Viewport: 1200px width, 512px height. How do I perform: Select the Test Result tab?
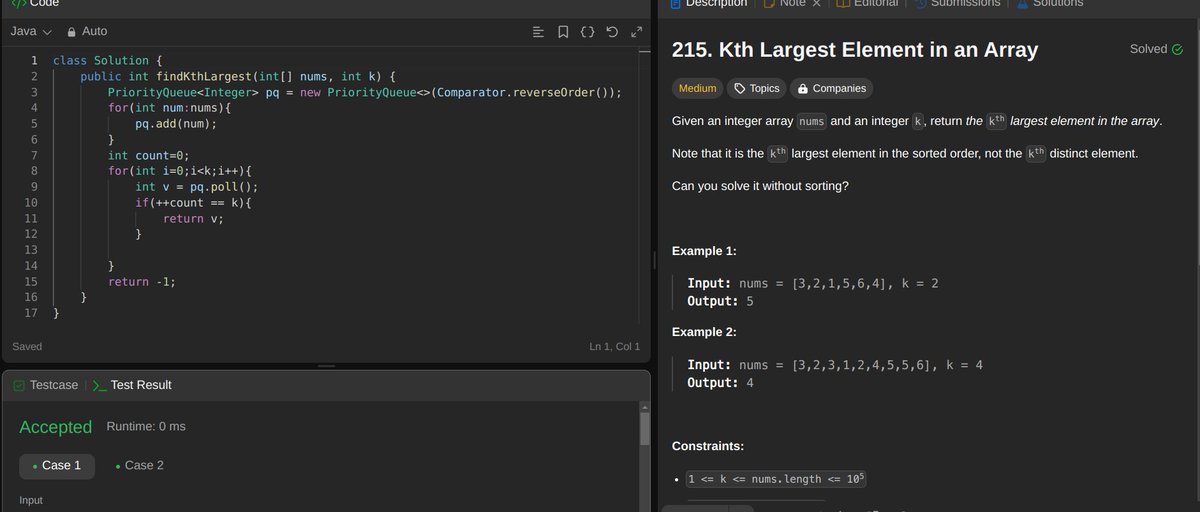pos(132,385)
